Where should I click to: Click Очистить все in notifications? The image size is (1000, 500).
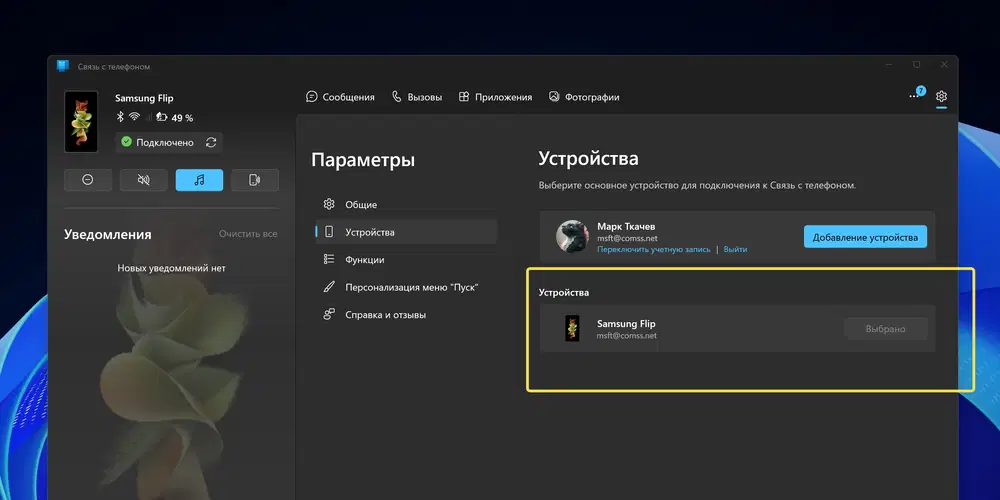248,234
